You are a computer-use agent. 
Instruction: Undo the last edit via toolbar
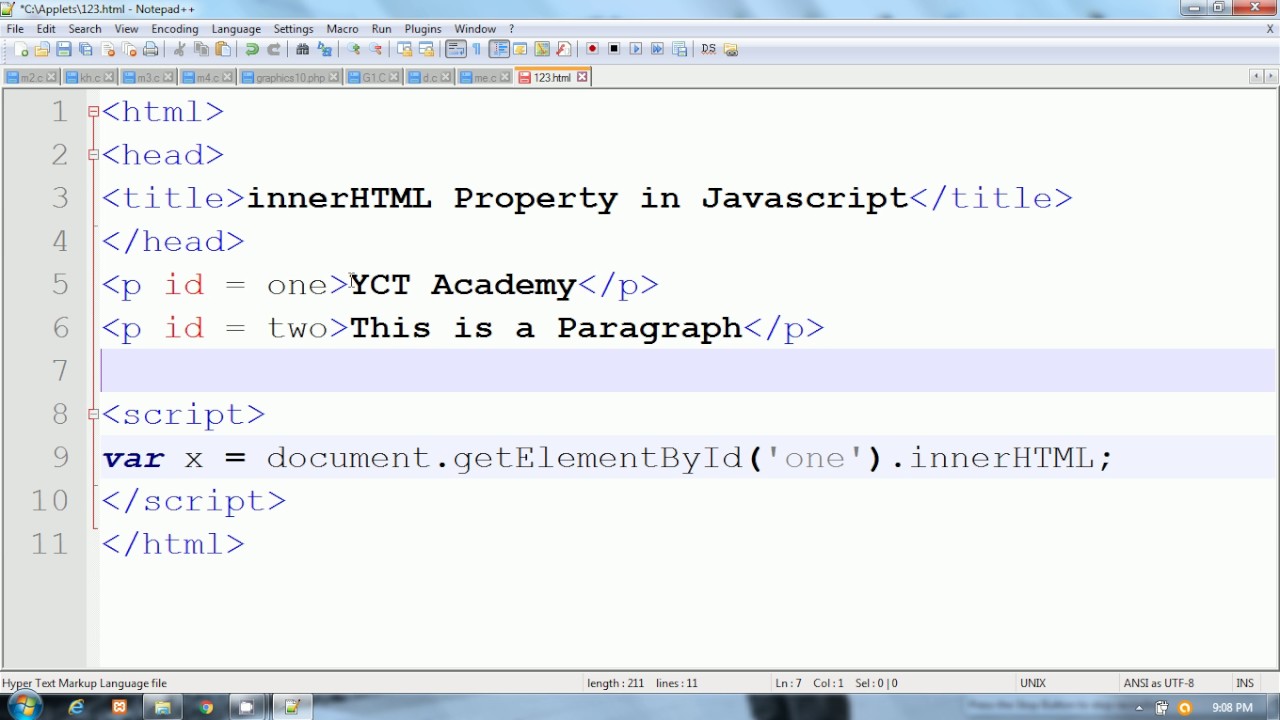pyautogui.click(x=252, y=49)
